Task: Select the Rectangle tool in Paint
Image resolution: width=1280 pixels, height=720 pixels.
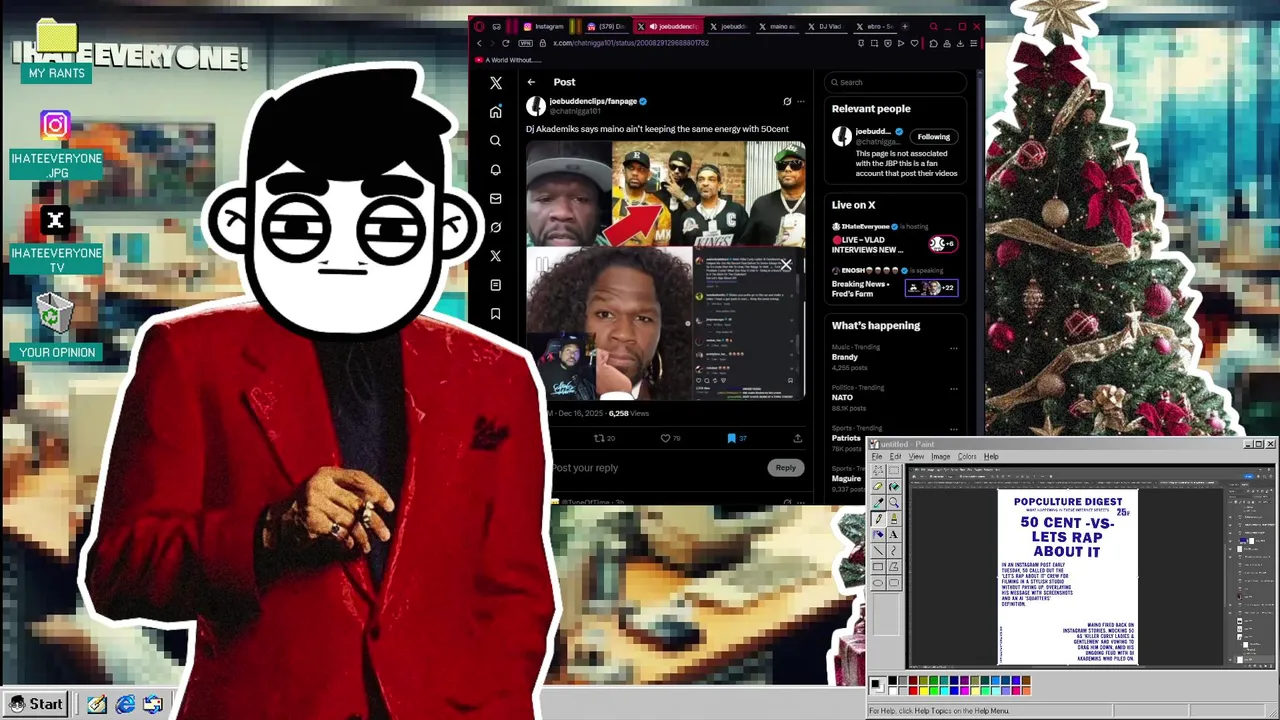Action: tap(878, 567)
